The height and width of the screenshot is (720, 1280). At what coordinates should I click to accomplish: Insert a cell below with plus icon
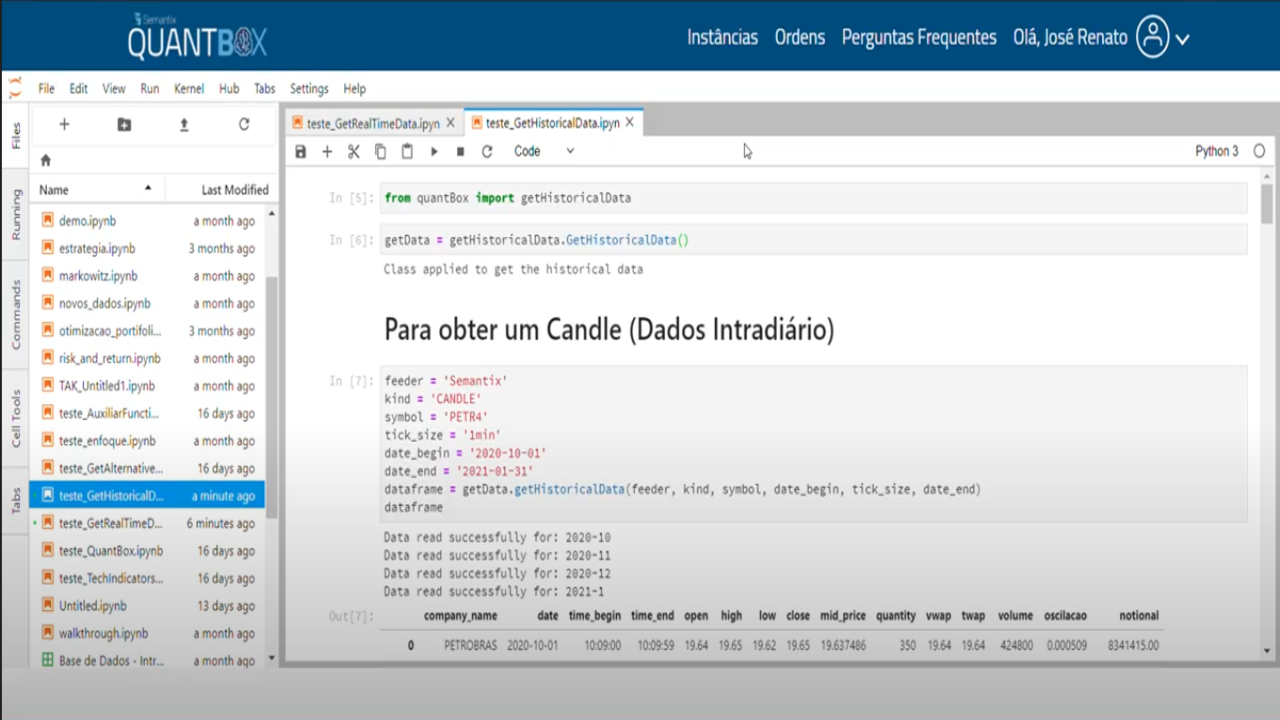point(327,152)
